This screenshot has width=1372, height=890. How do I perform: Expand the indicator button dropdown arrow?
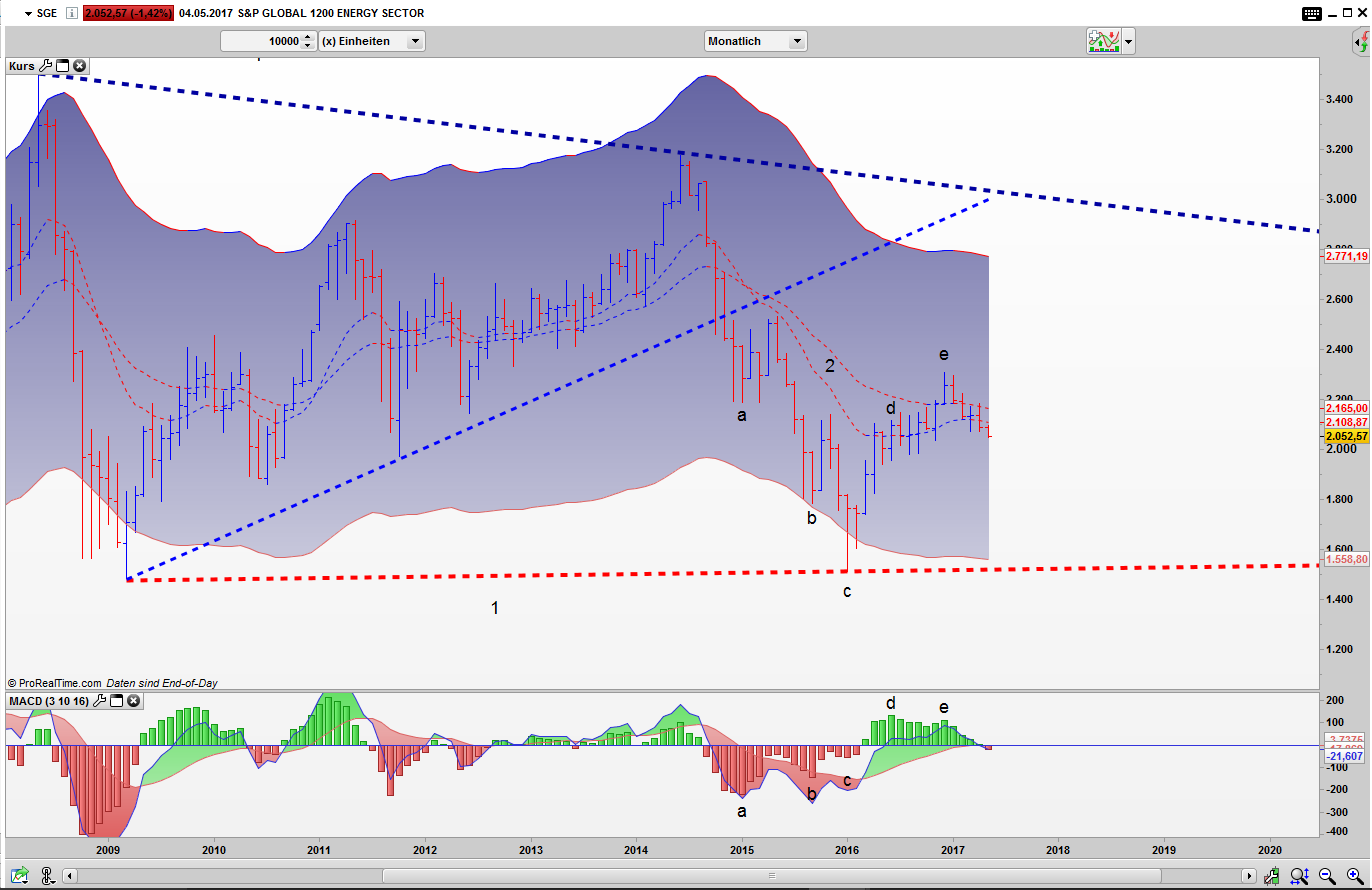[x=1129, y=41]
